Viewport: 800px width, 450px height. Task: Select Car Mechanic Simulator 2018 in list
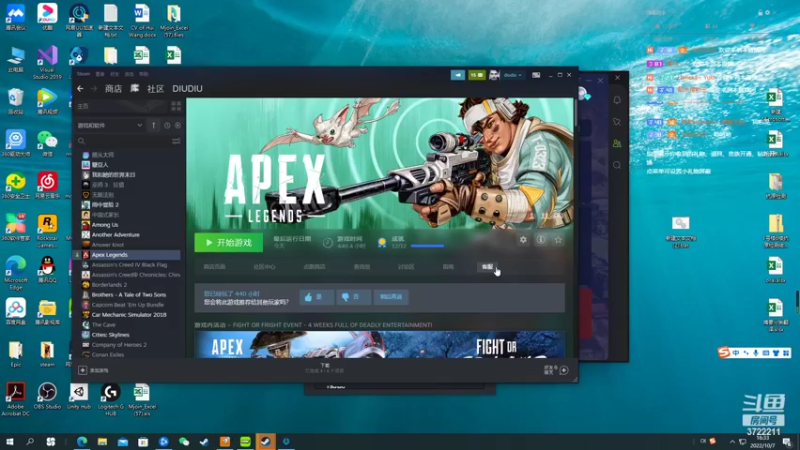(x=129, y=315)
